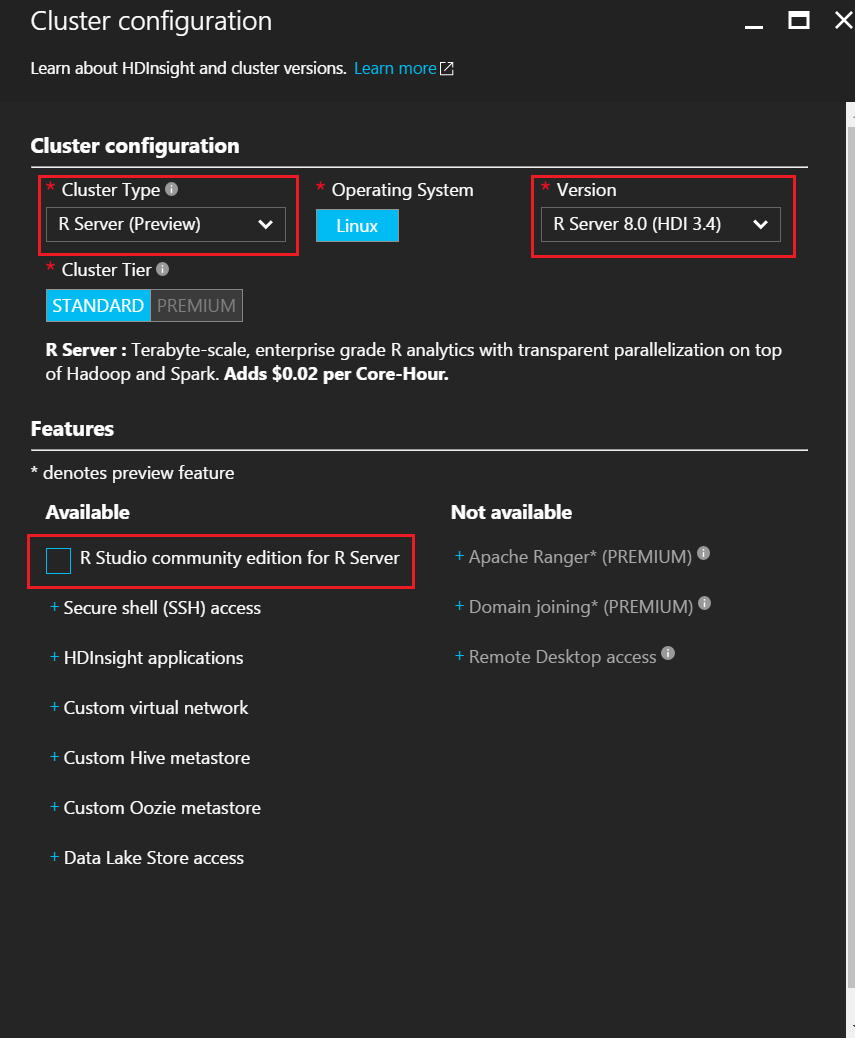Click the Custom Hive metastore label
The image size is (855, 1038).
point(157,758)
